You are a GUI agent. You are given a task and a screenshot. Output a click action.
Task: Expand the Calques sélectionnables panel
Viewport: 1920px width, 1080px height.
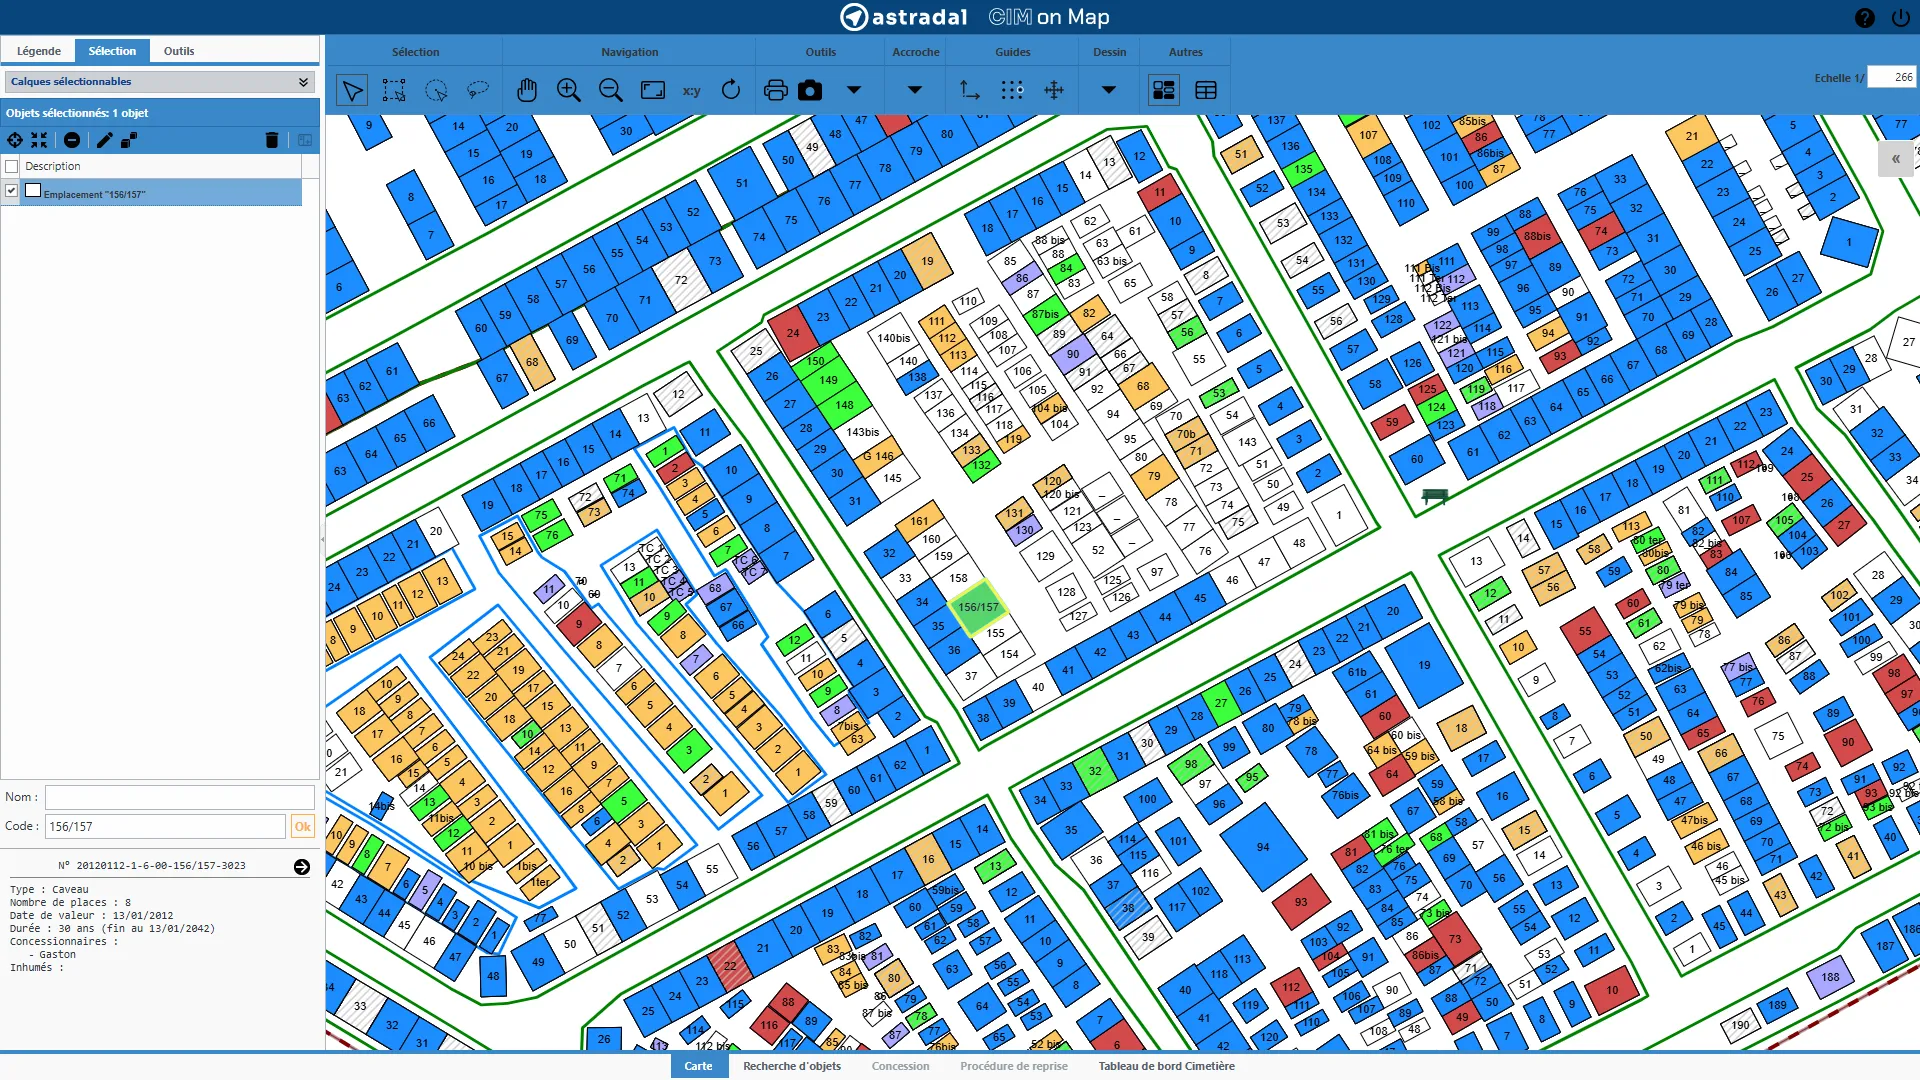tap(303, 82)
